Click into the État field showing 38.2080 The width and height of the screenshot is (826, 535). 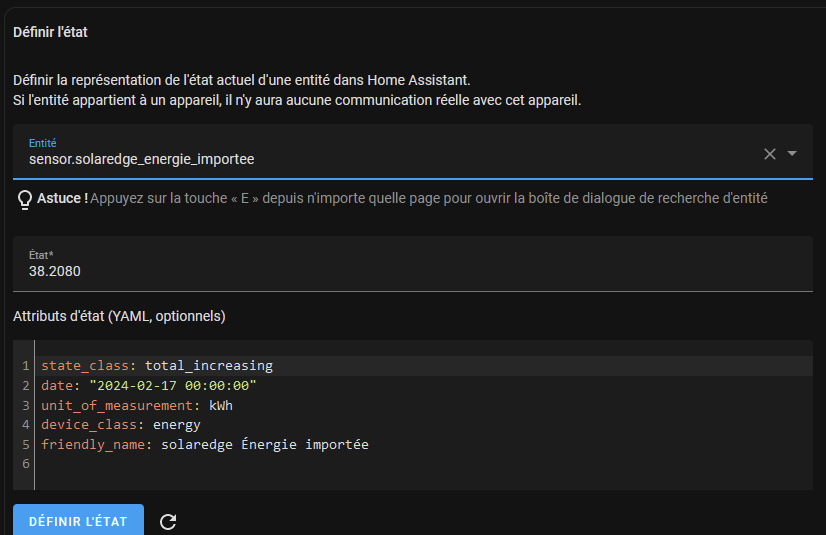click(x=400, y=270)
